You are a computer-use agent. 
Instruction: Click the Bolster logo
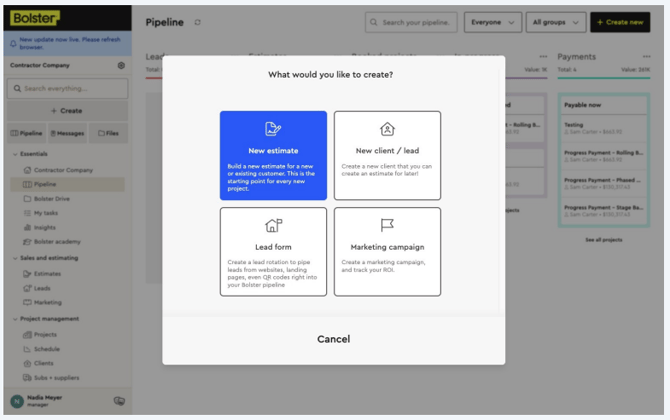click(35, 18)
